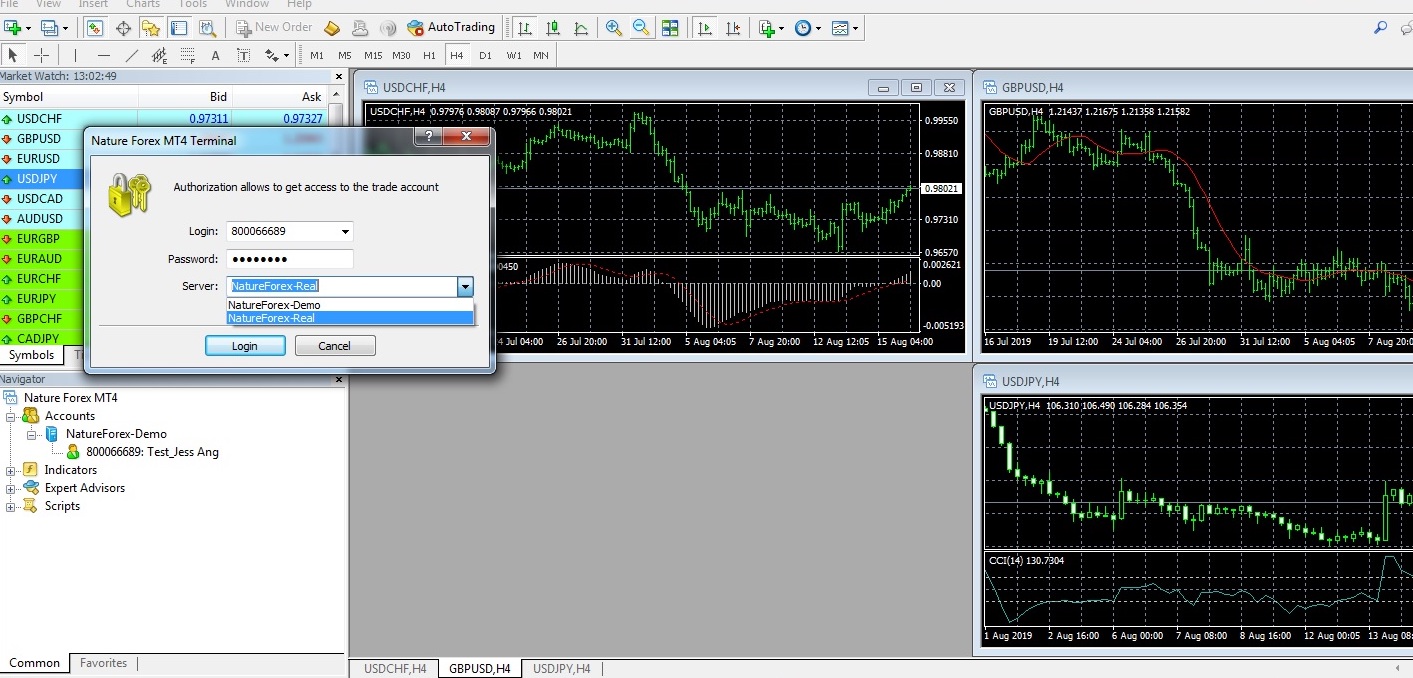Switch chart to candlesticks style

553,28
